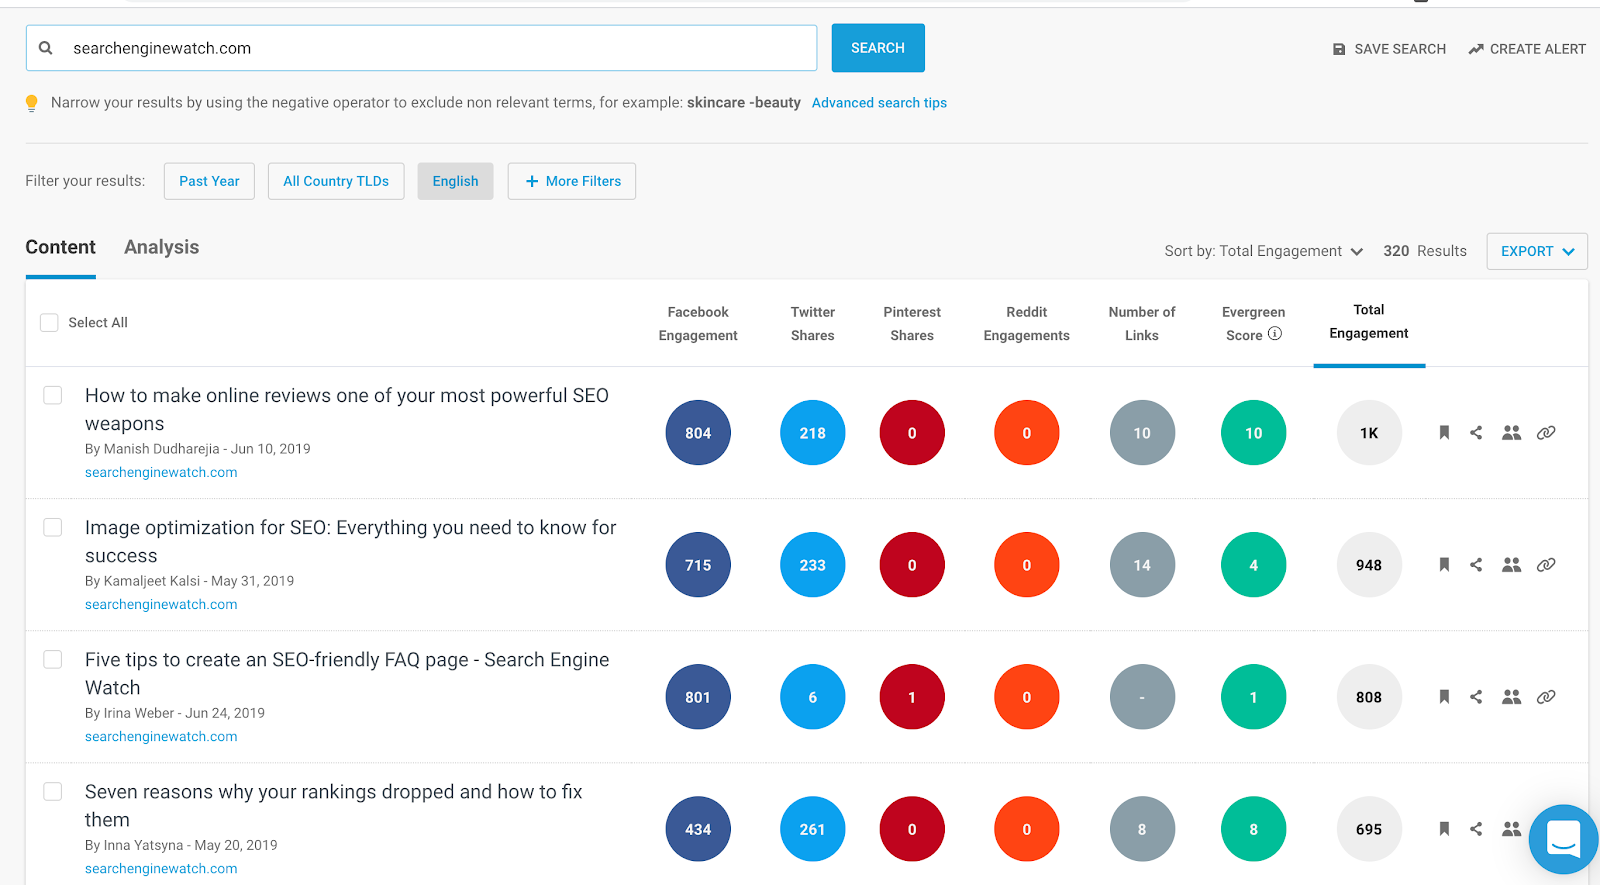Viewport: 1600px width, 885px height.
Task: Select checkbox for rankings dropped article
Action: tap(53, 791)
